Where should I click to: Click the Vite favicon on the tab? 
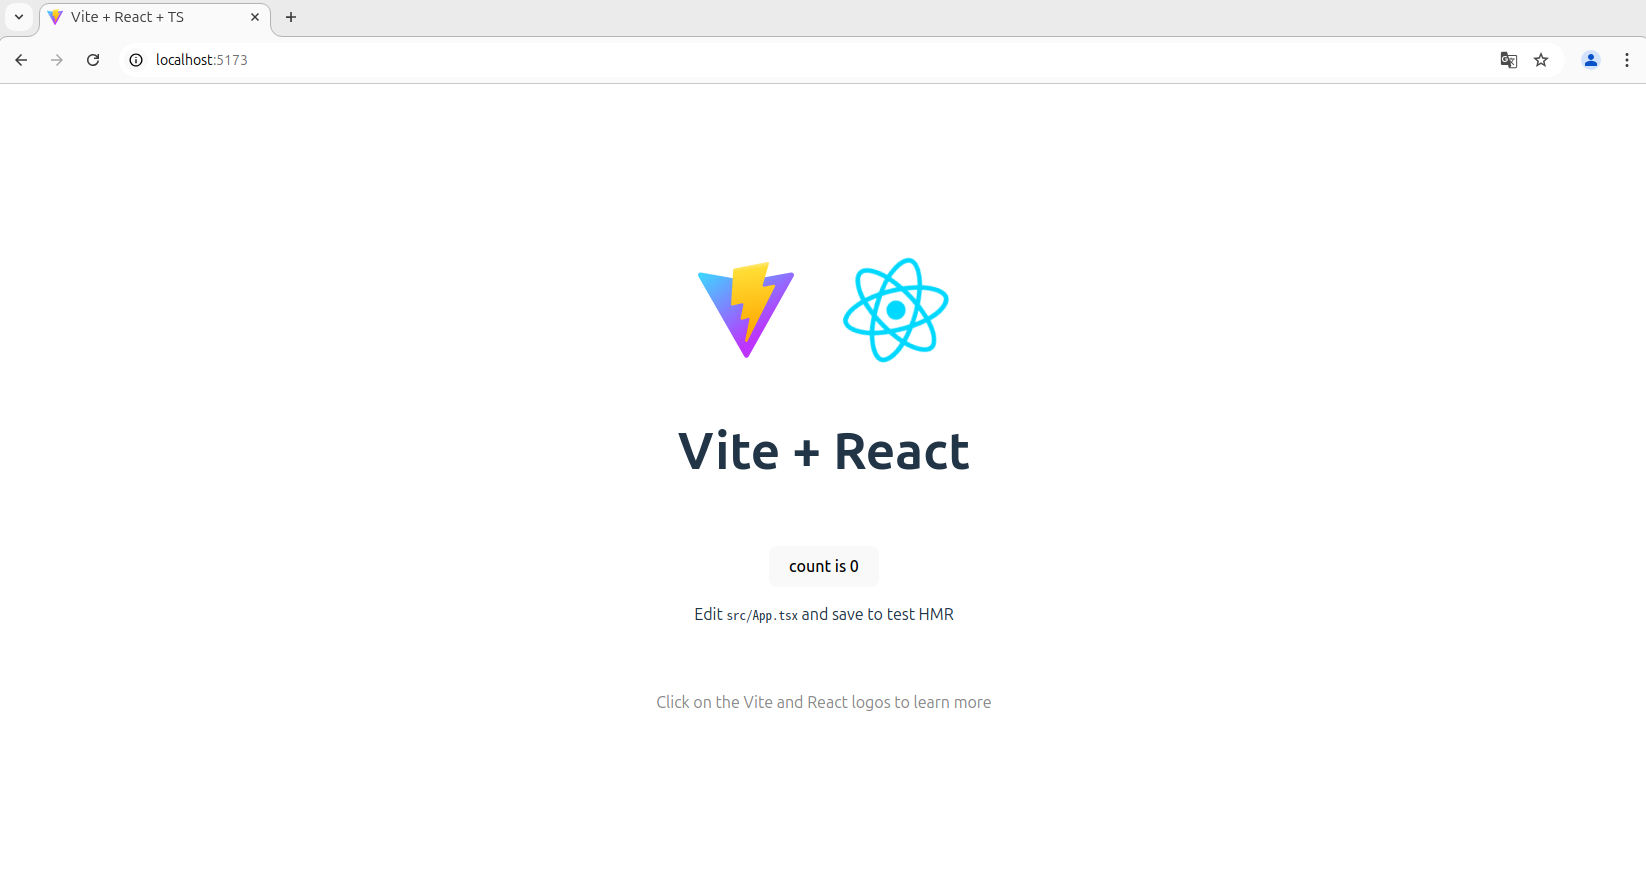(x=56, y=17)
